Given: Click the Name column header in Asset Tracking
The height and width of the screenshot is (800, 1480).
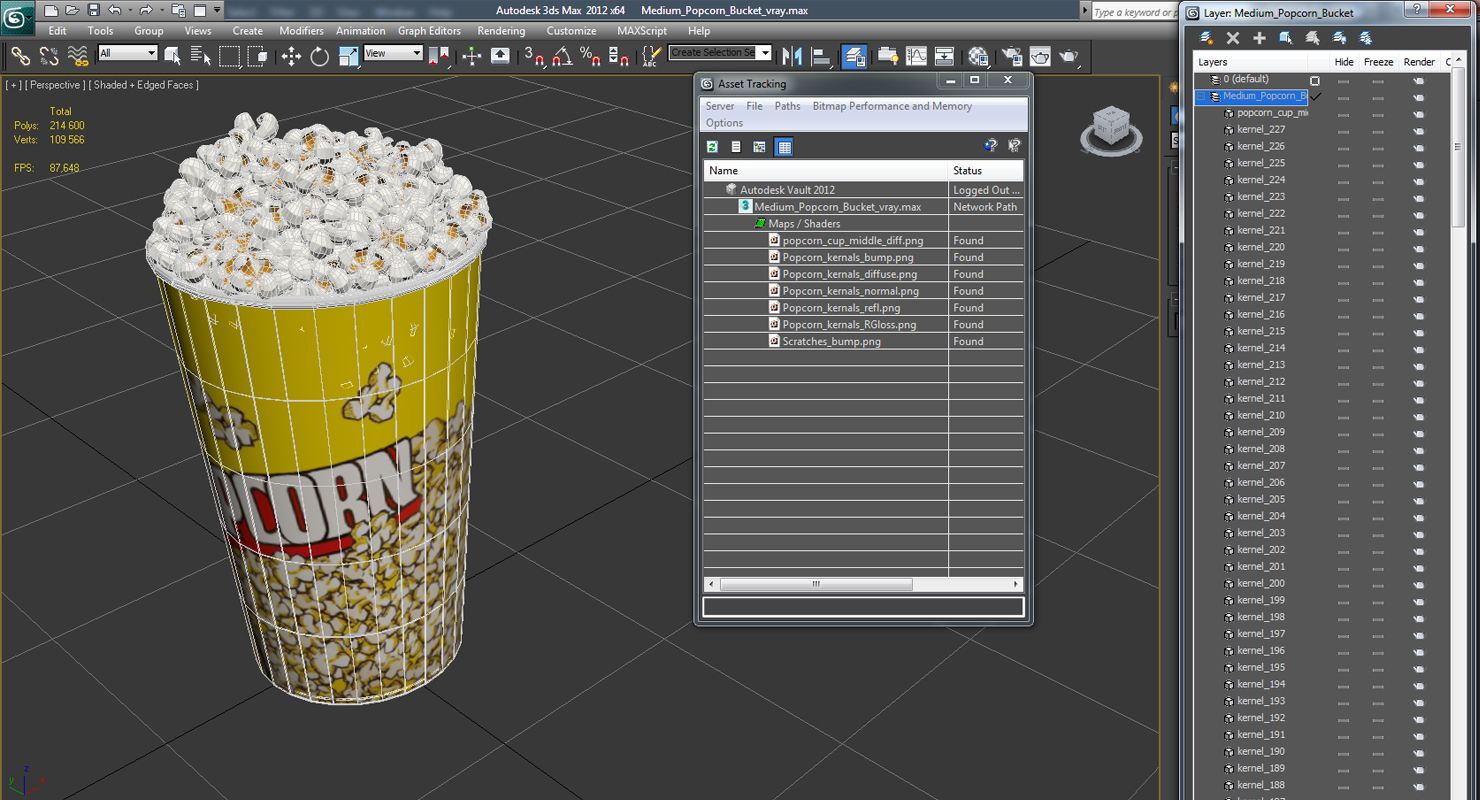Looking at the screenshot, I should [x=825, y=171].
